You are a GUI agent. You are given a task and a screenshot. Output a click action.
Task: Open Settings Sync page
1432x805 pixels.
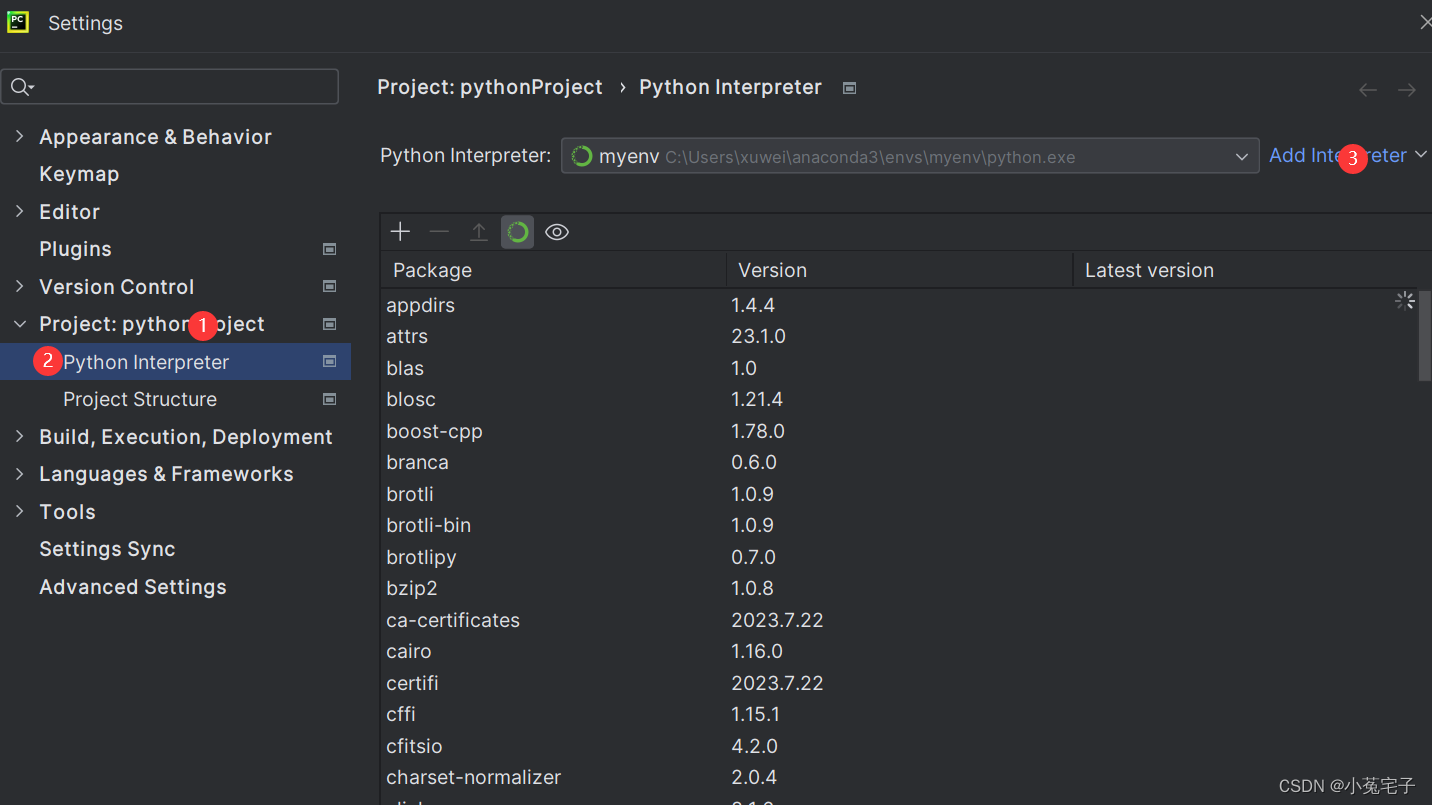pyautogui.click(x=107, y=549)
